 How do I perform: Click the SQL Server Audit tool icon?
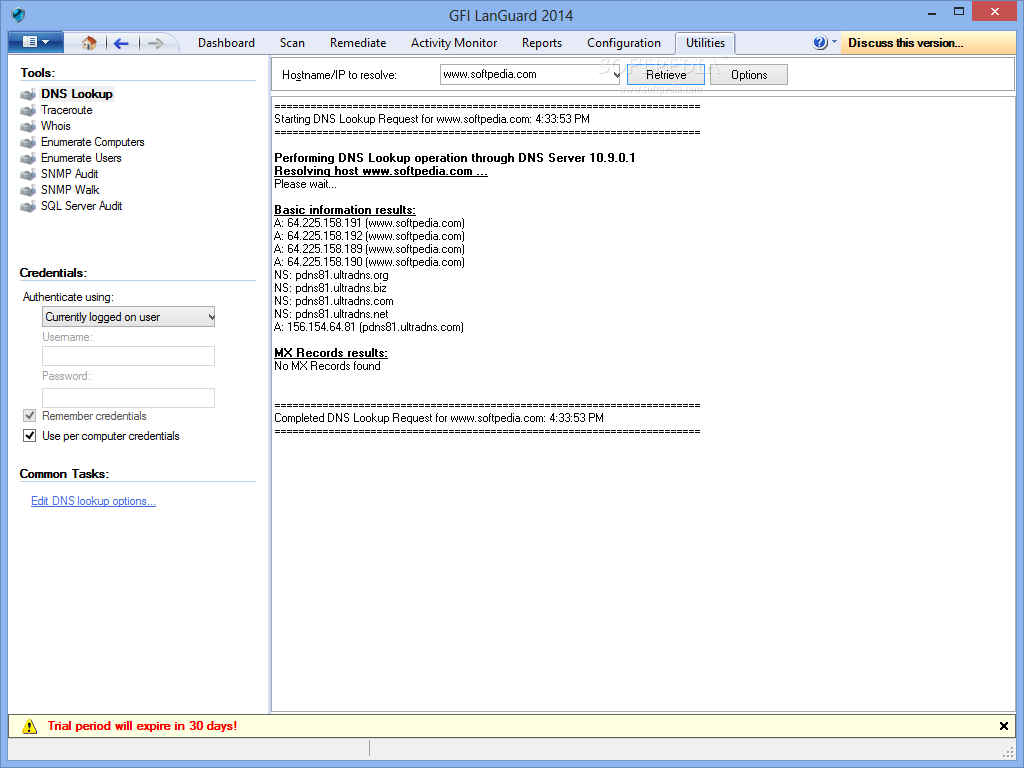[x=28, y=206]
